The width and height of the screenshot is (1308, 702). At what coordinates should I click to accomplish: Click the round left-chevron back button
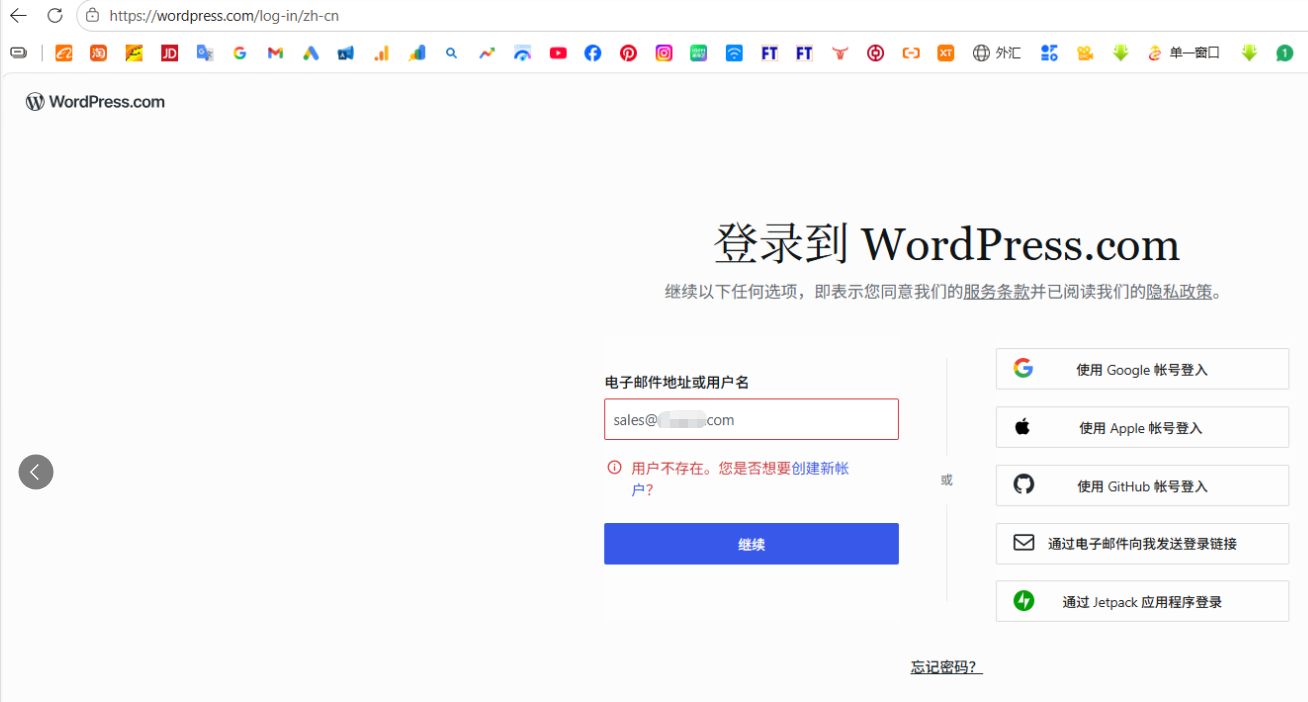tap(36, 472)
